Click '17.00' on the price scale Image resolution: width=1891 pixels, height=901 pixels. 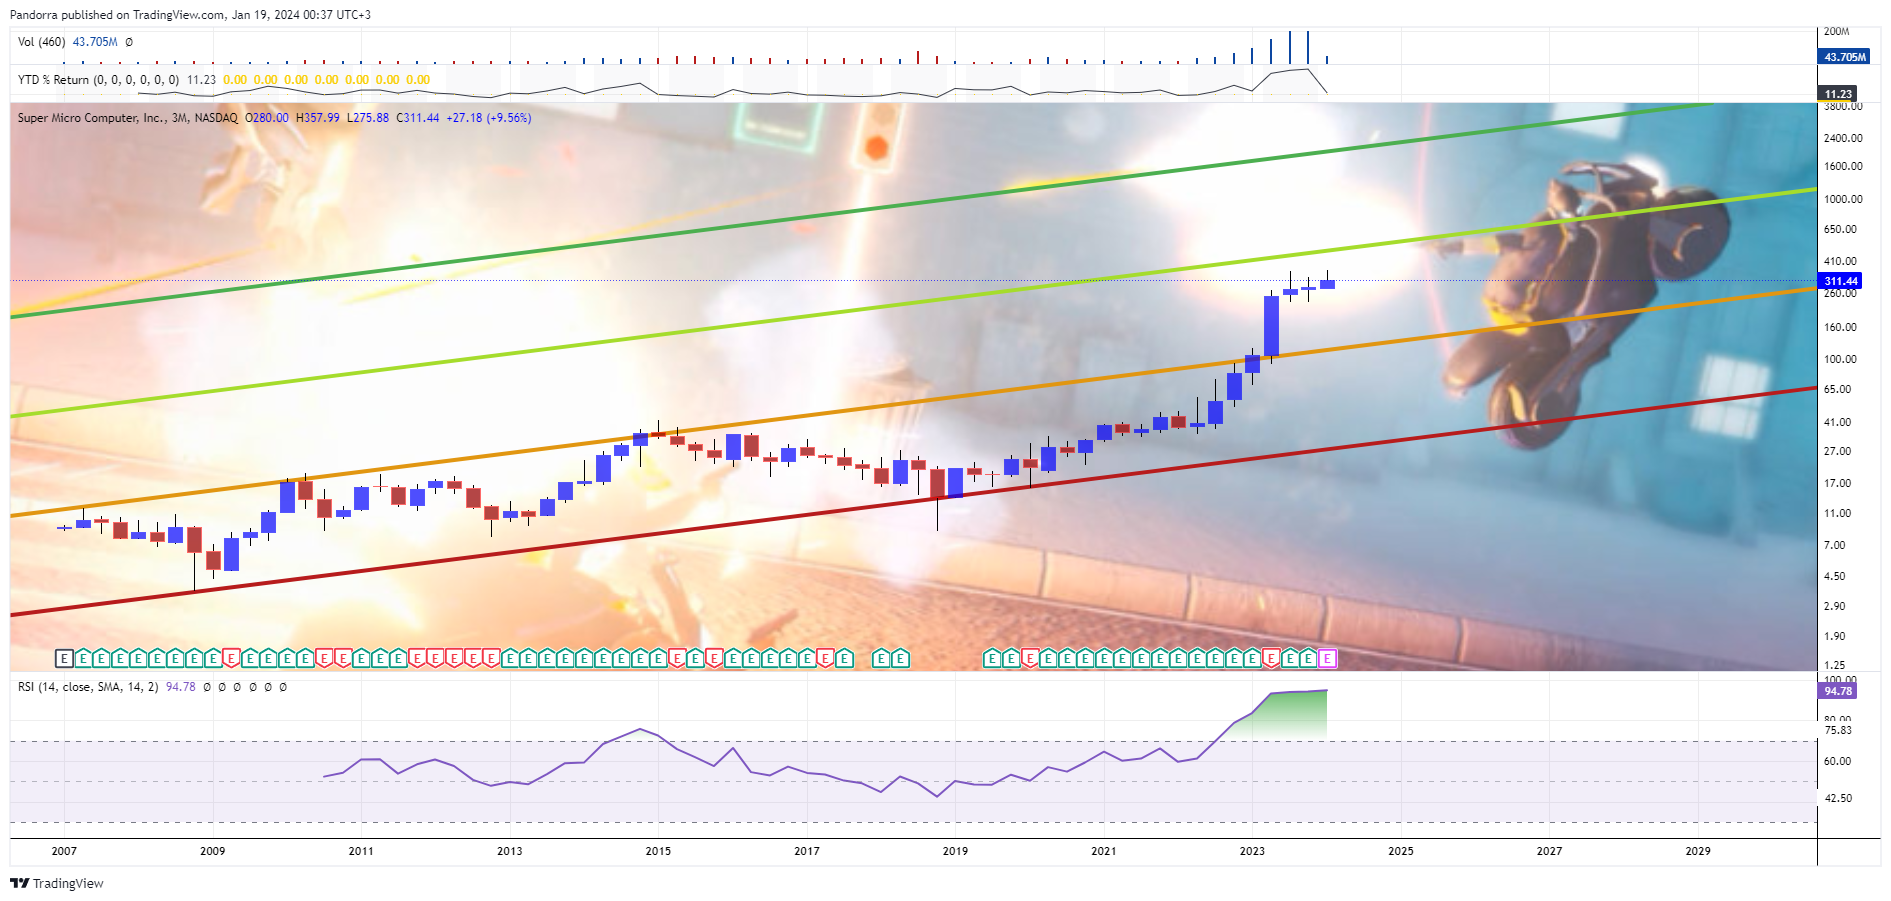(1837, 483)
